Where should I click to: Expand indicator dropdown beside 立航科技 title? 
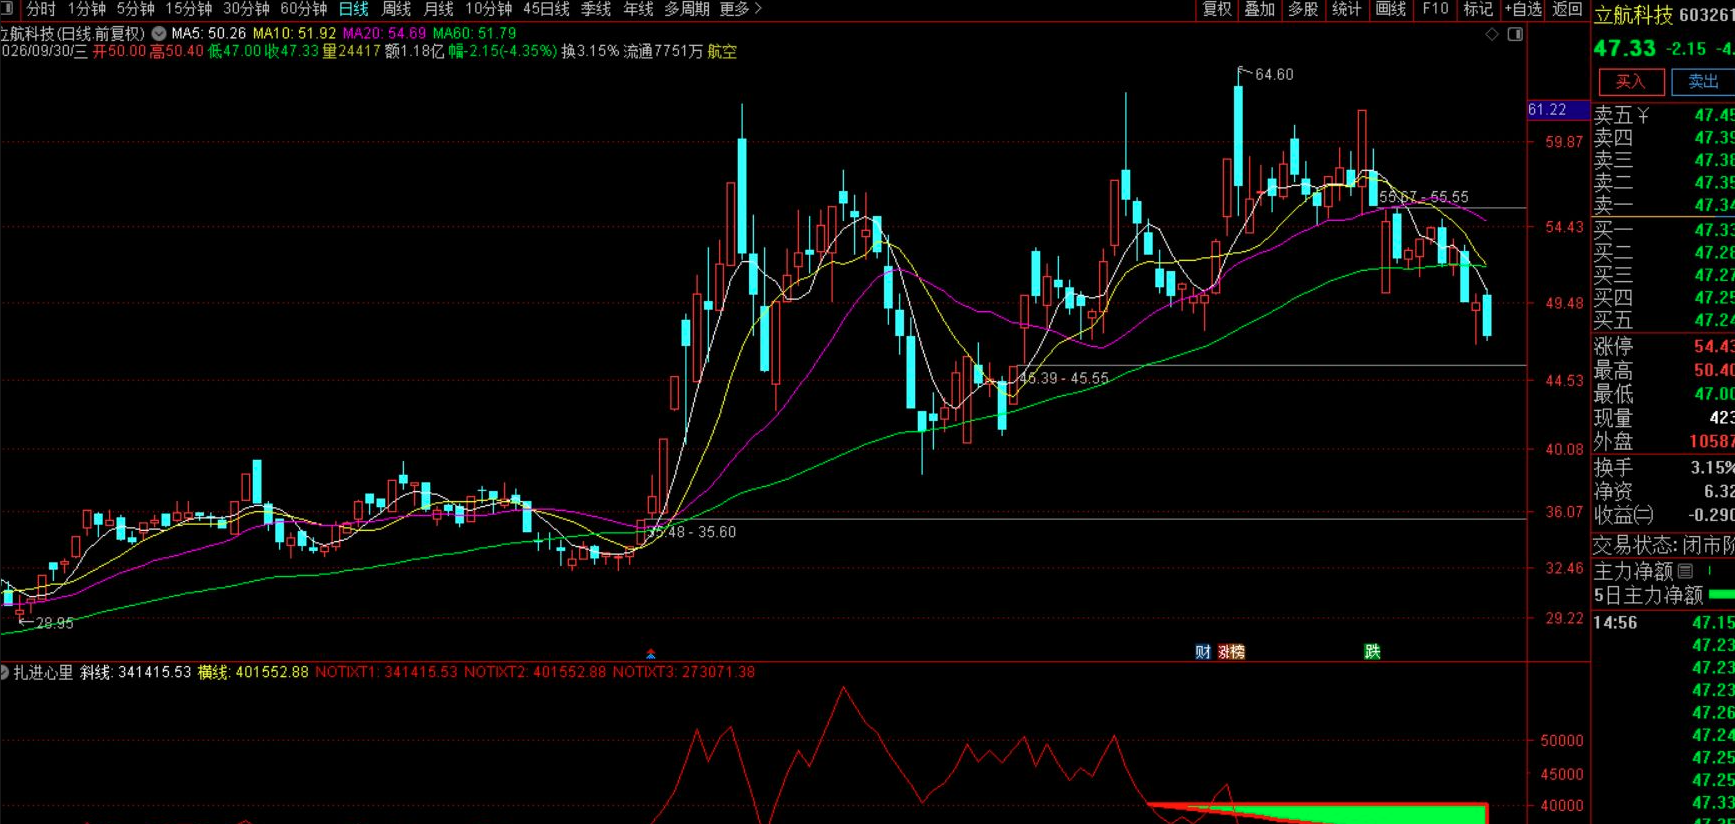coord(159,33)
